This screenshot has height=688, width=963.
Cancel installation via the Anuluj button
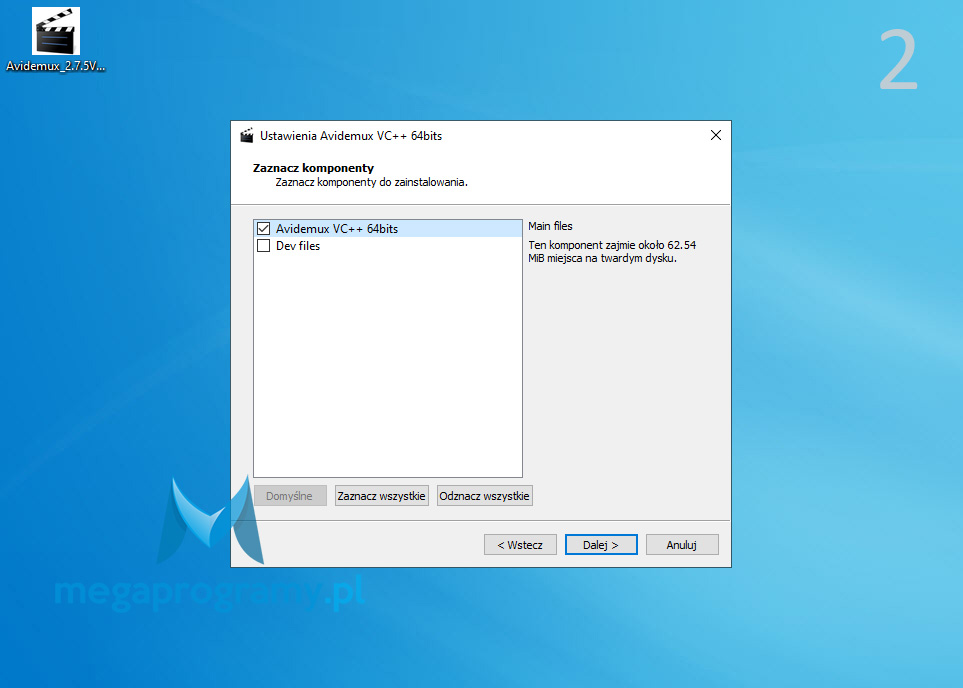[x=682, y=545]
